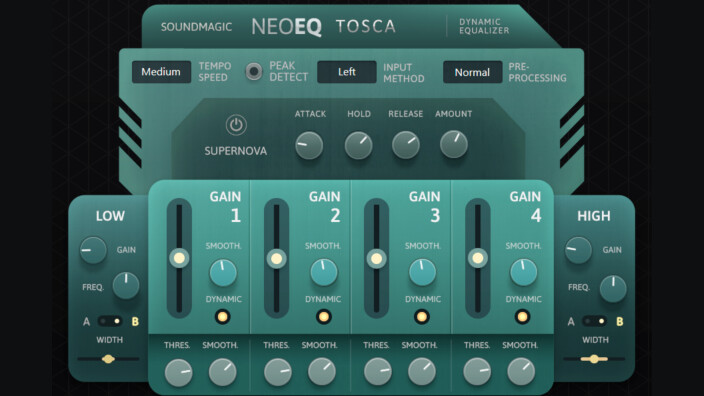Toggle the Dynamic LED for Gain 3
Image resolution: width=704 pixels, height=396 pixels.
point(422,317)
